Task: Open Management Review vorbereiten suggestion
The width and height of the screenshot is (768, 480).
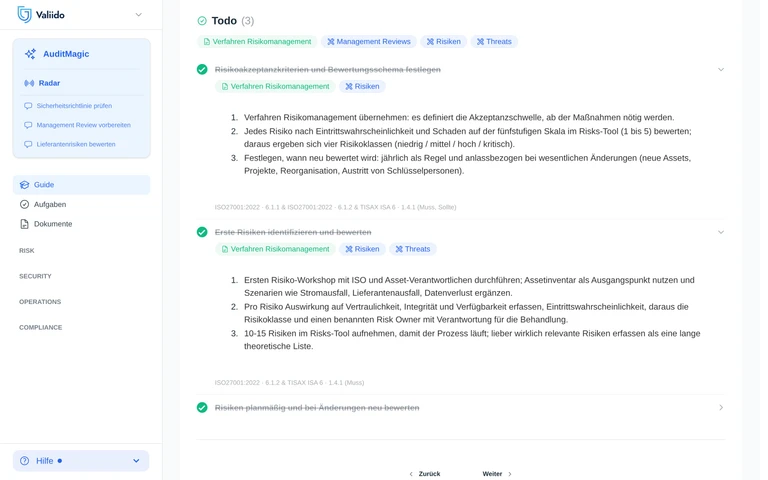Action: [x=83, y=125]
